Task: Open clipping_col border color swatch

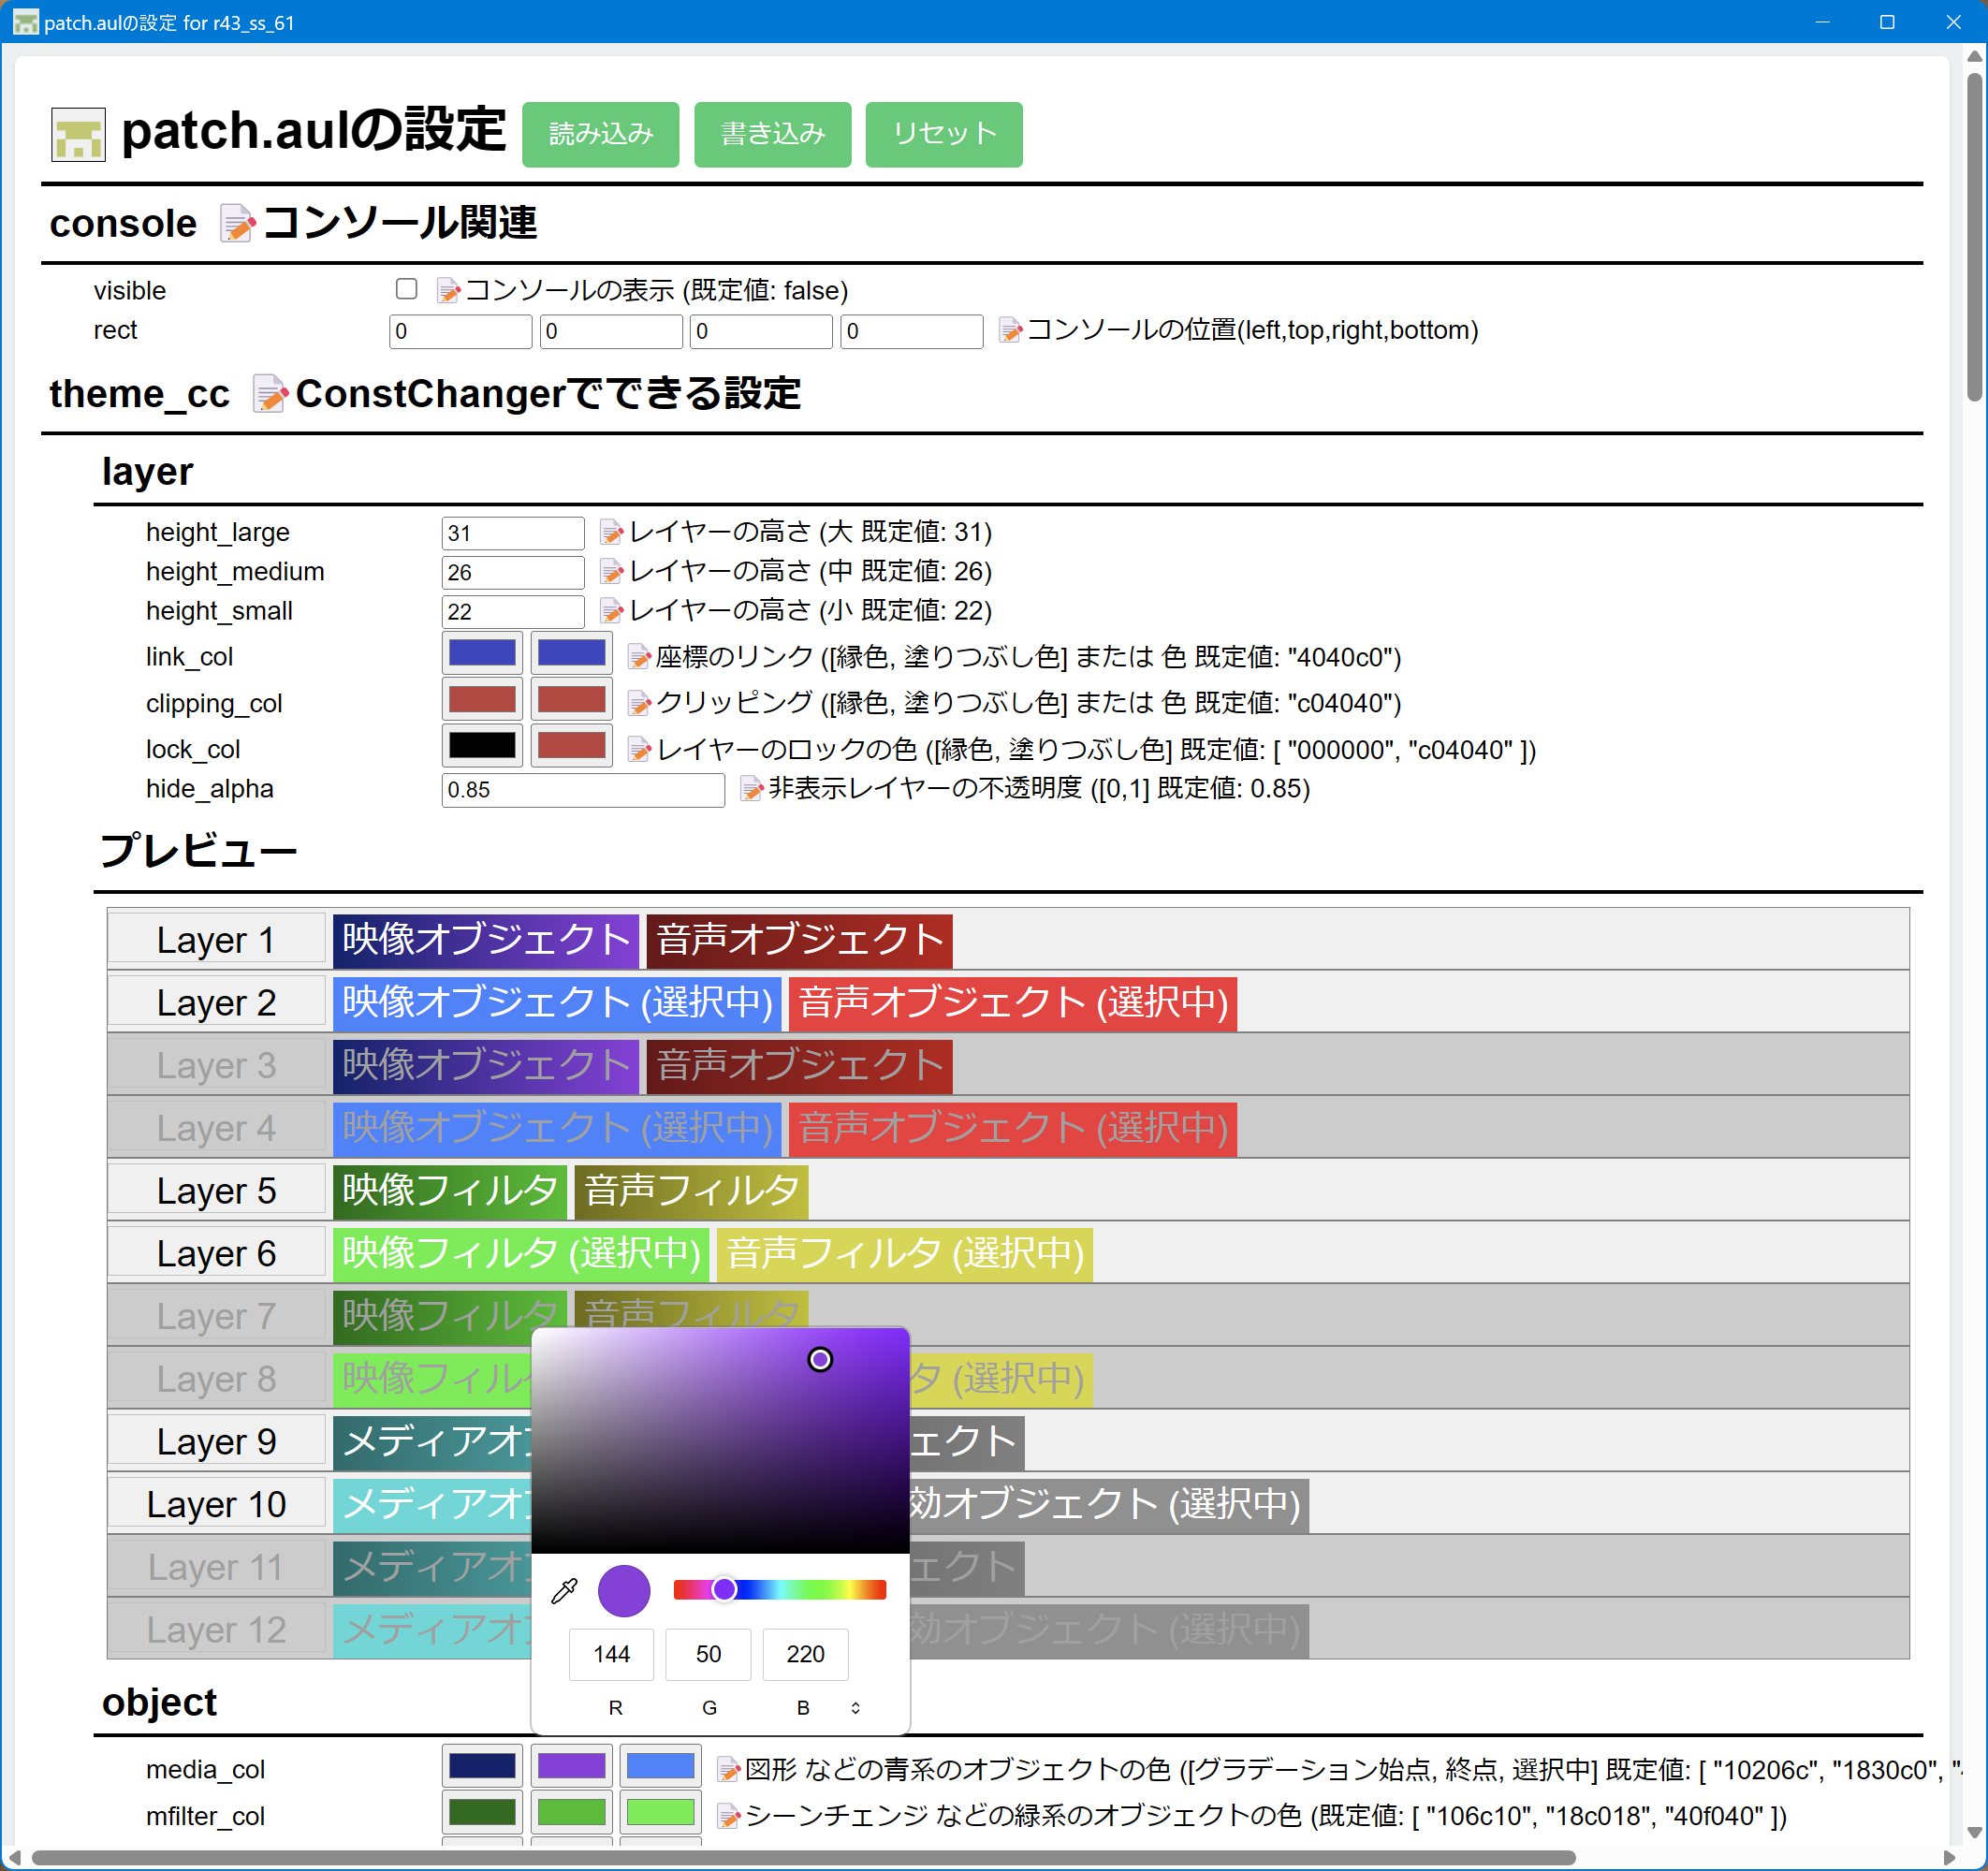Action: [x=482, y=700]
